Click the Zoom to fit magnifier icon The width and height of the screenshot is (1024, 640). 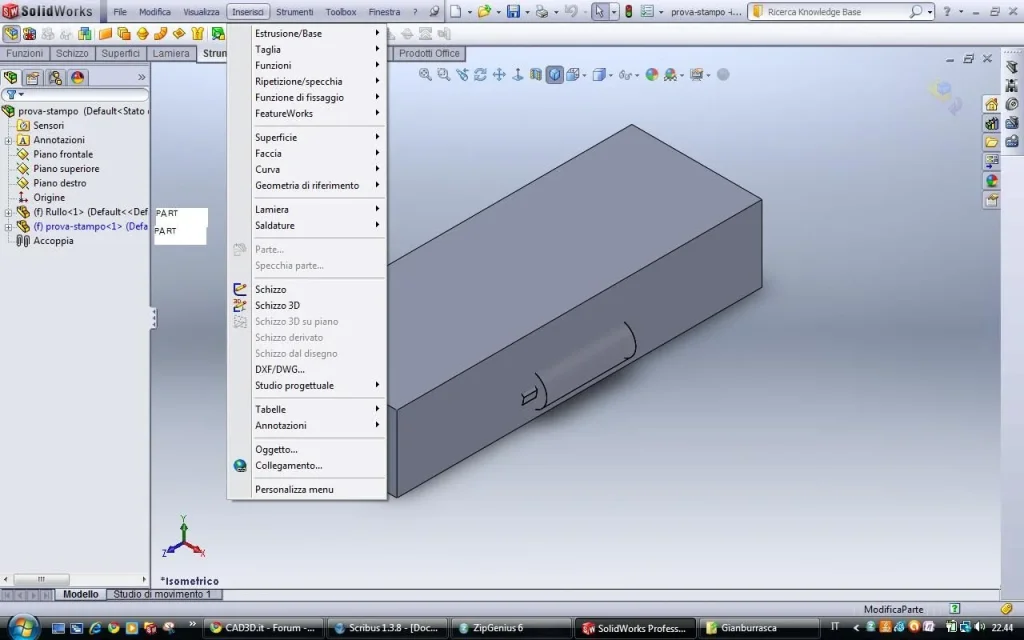[424, 74]
